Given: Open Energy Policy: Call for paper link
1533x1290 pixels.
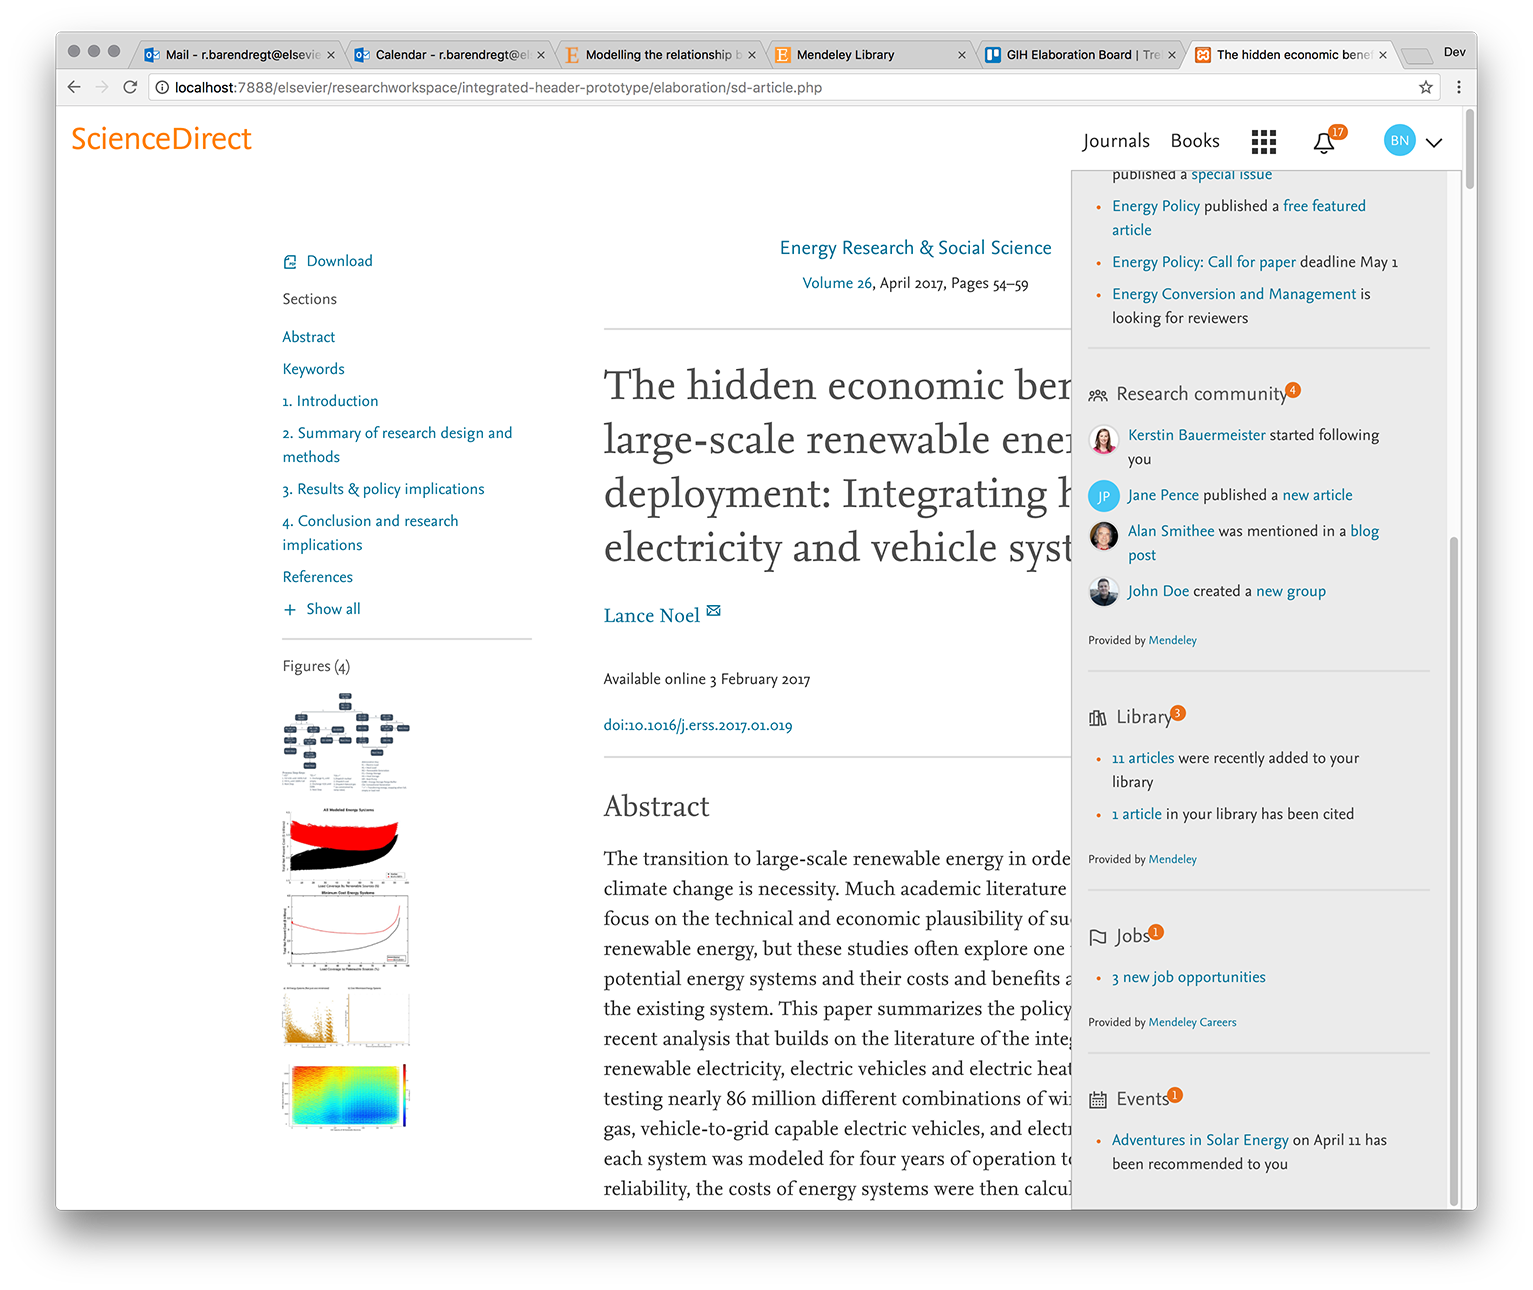Looking at the screenshot, I should coord(1204,262).
